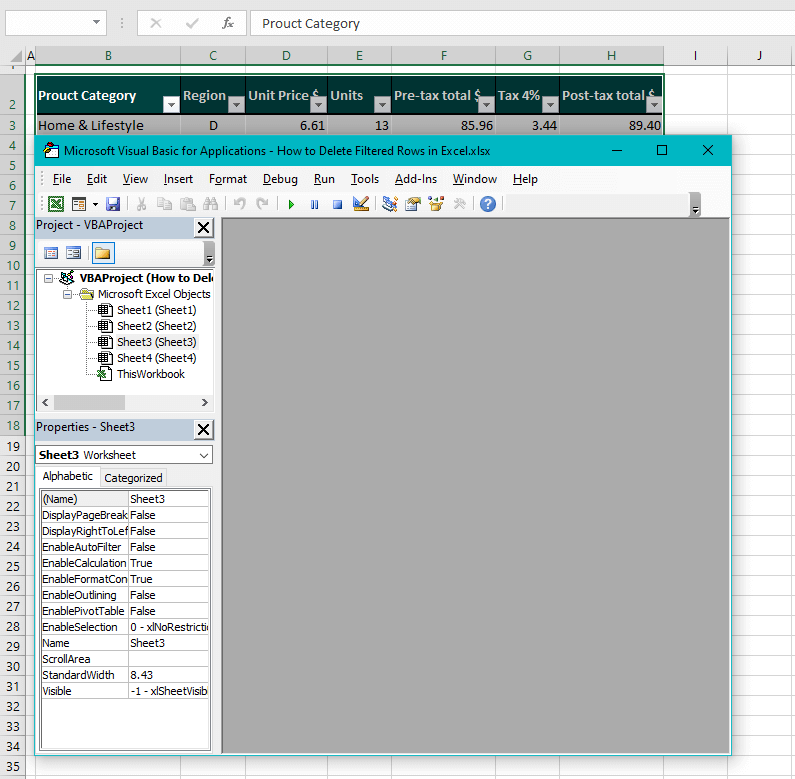Click the project tree scroll right arrow
Image resolution: width=795 pixels, height=779 pixels.
pyautogui.click(x=204, y=402)
